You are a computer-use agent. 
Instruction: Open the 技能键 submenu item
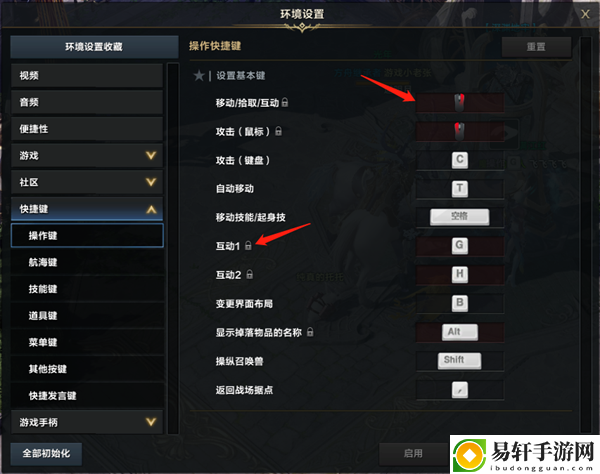pyautogui.click(x=87, y=289)
